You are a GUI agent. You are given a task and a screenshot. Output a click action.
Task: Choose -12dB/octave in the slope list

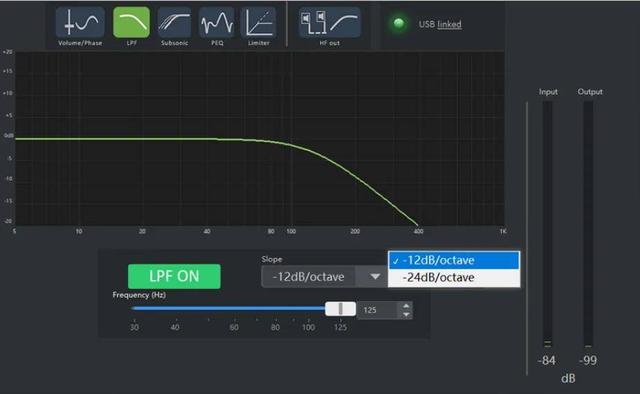click(454, 260)
